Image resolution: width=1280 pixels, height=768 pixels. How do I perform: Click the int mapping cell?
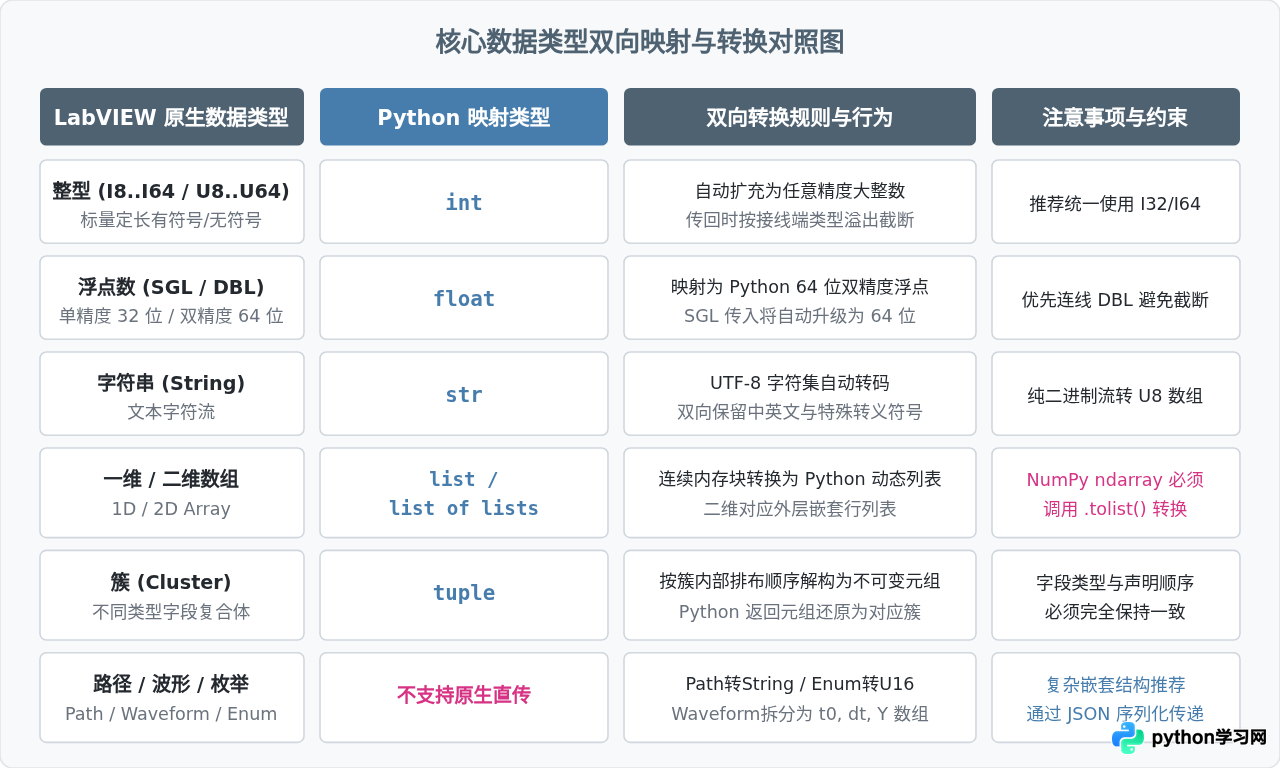(x=464, y=202)
